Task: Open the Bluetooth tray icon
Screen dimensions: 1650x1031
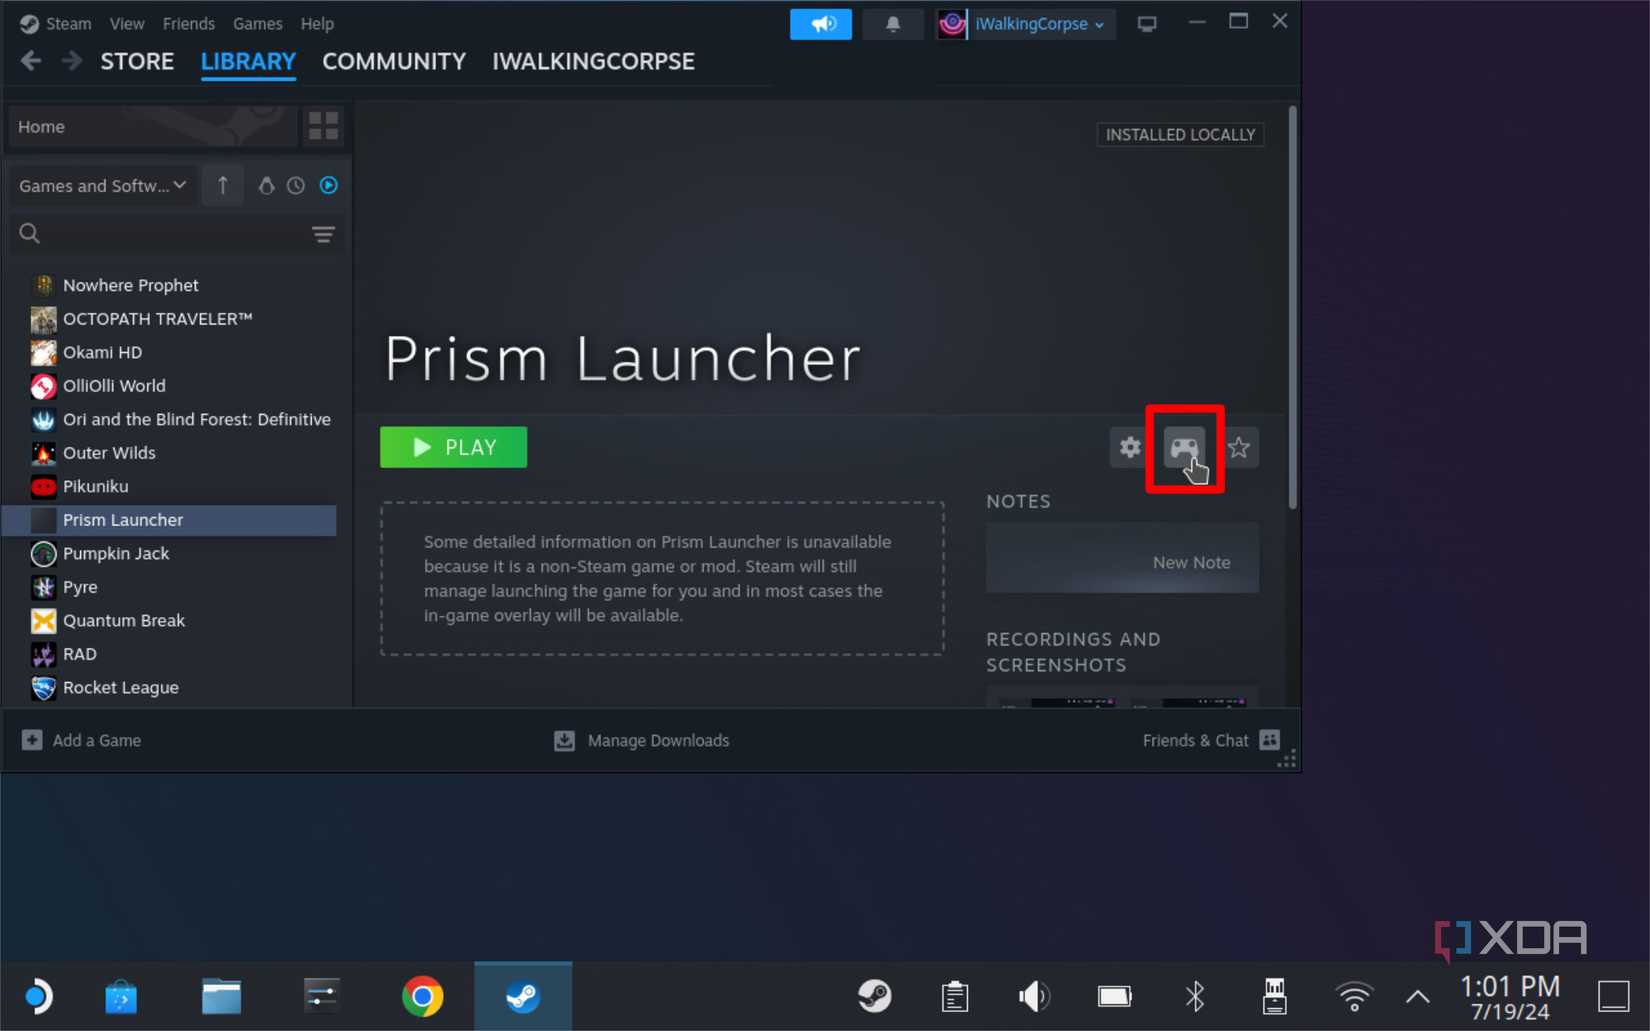Action: (1195, 996)
